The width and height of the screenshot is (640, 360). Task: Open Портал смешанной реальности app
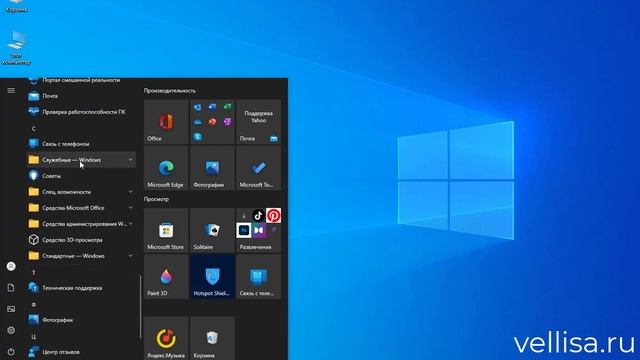click(x=81, y=80)
